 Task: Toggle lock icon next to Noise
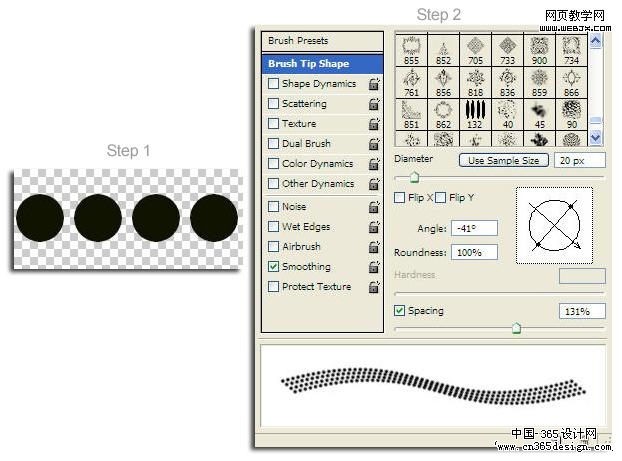374,207
